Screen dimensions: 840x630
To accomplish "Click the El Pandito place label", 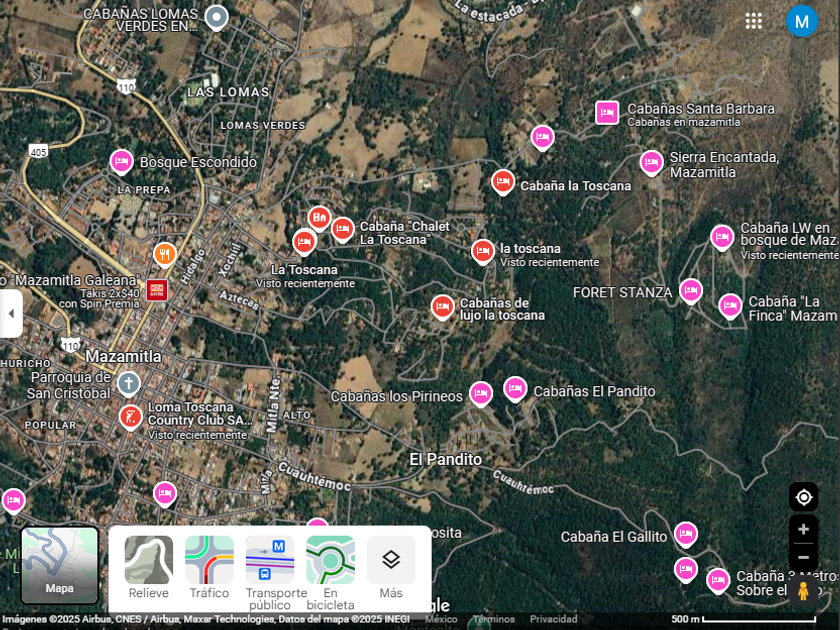I will click(446, 459).
